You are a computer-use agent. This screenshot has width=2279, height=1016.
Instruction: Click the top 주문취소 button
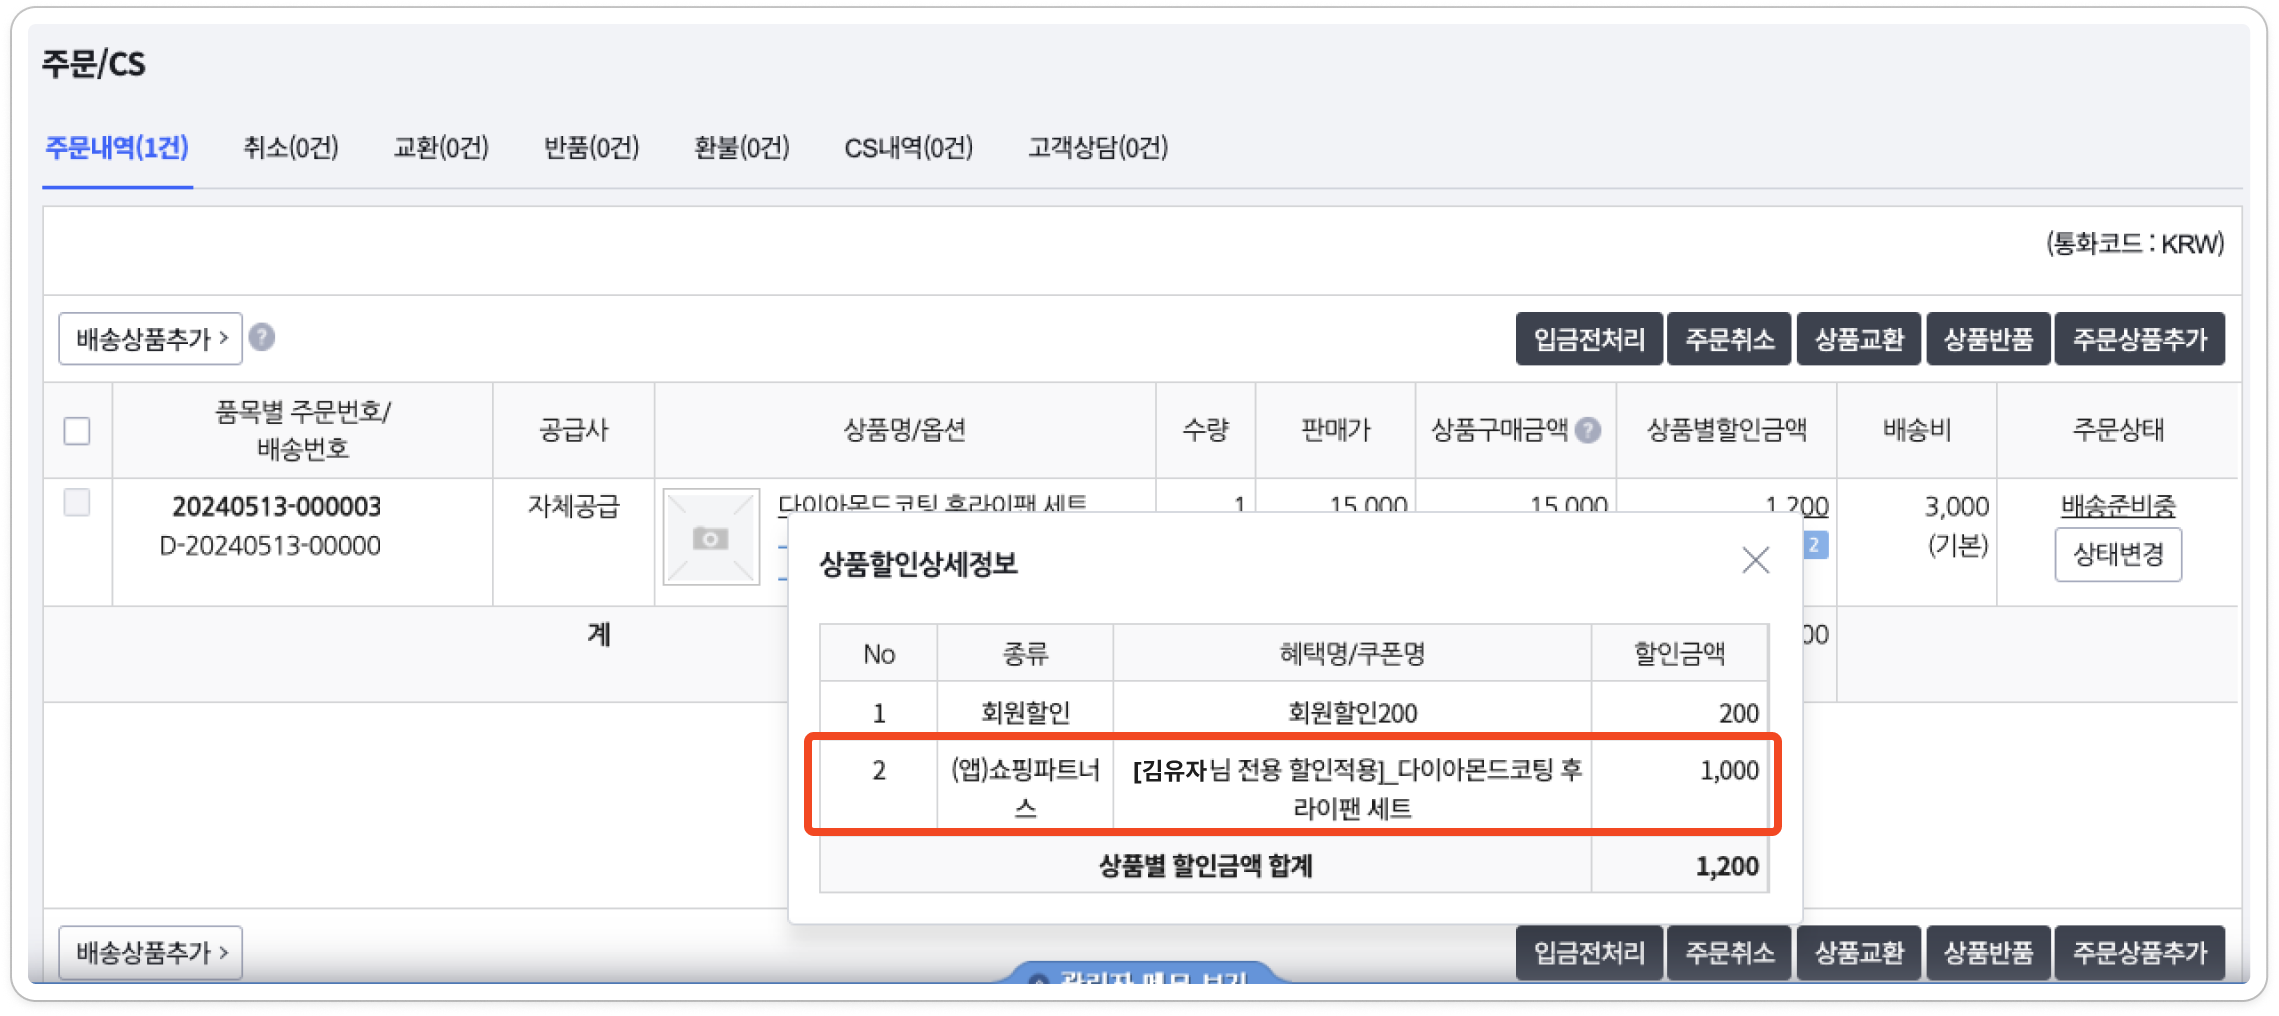click(x=1730, y=339)
